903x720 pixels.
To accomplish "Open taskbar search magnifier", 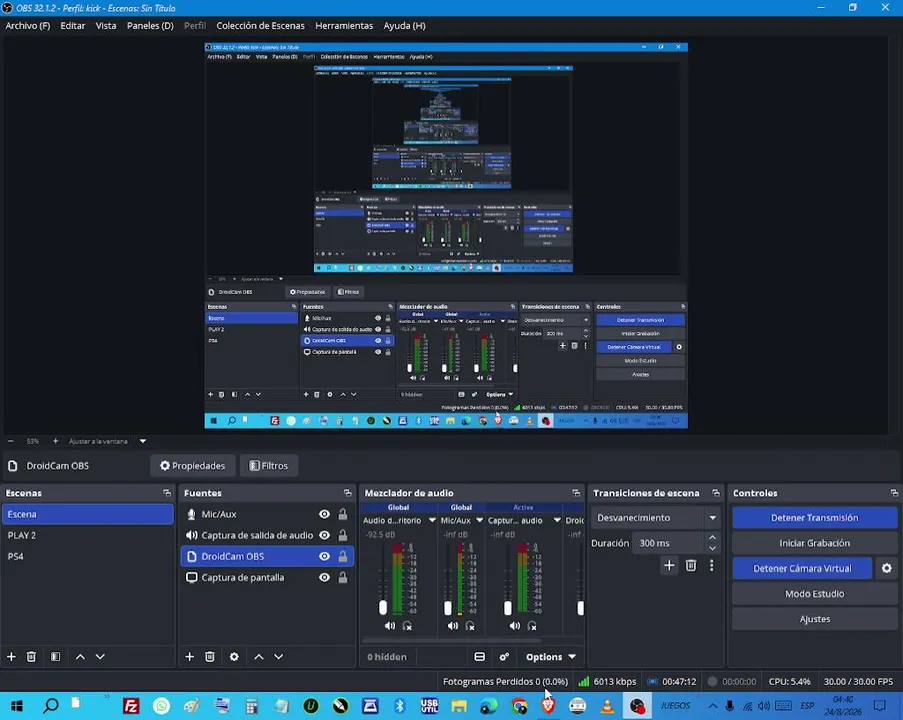I will (x=51, y=706).
